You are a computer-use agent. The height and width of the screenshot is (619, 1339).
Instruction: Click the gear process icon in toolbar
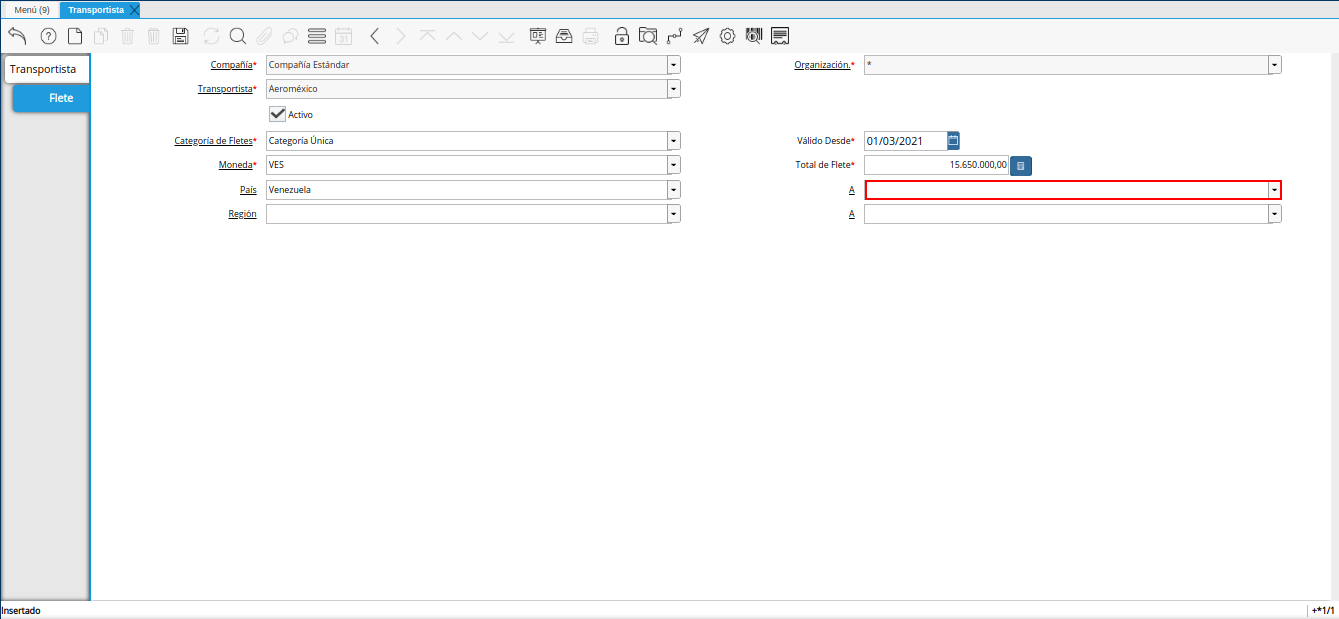click(727, 36)
